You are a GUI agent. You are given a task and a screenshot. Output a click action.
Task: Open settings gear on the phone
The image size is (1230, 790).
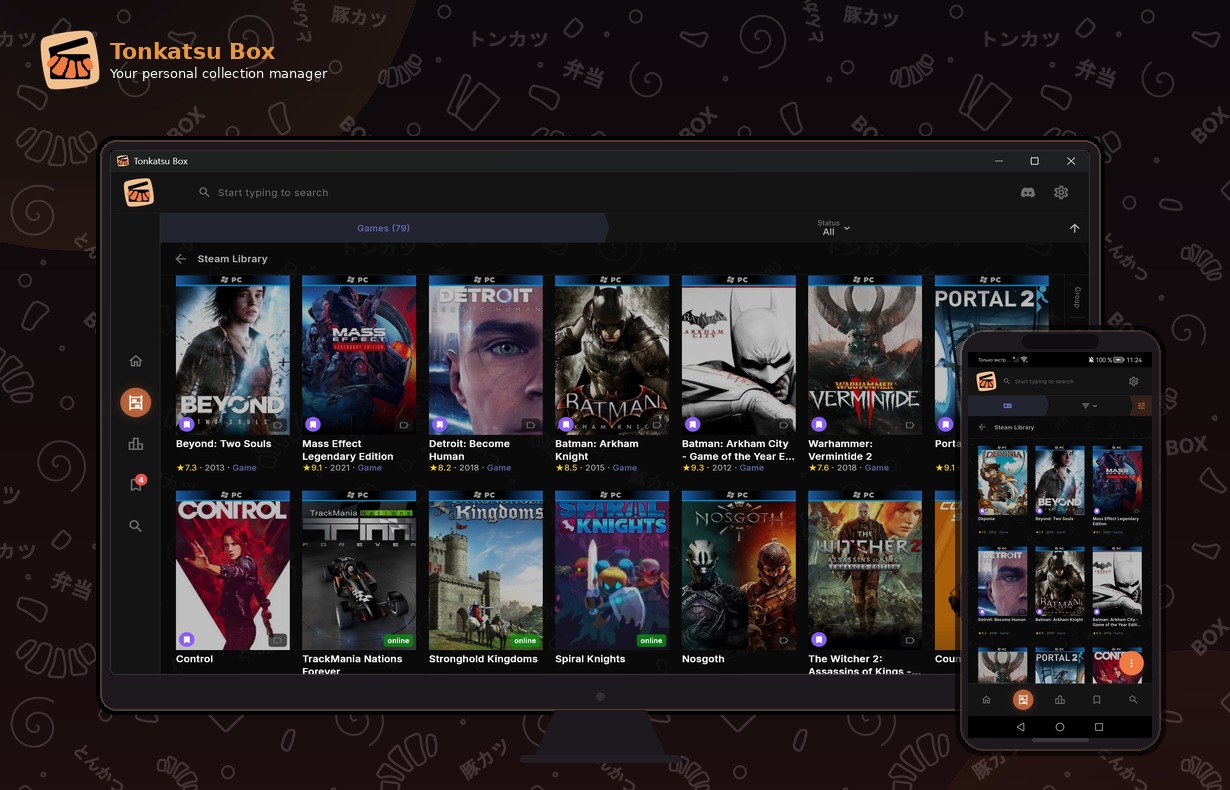(1133, 381)
